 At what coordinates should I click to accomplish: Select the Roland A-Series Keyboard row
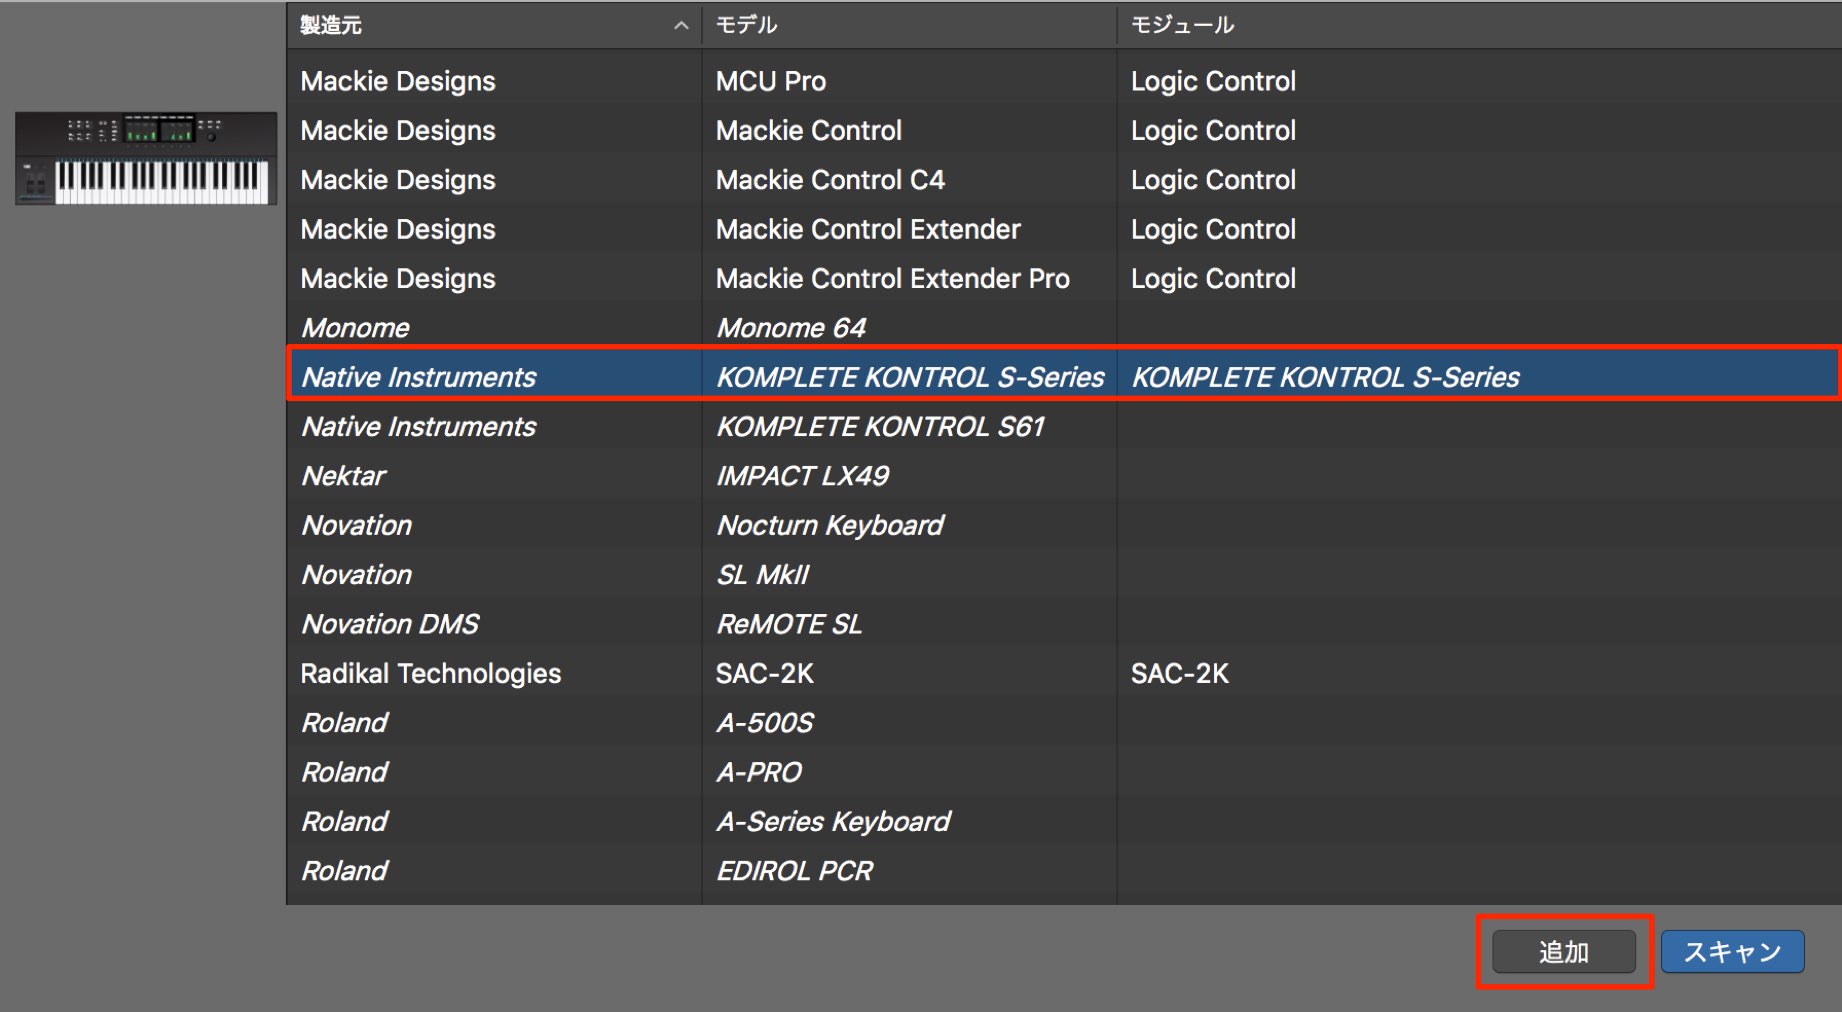[x=1064, y=821]
